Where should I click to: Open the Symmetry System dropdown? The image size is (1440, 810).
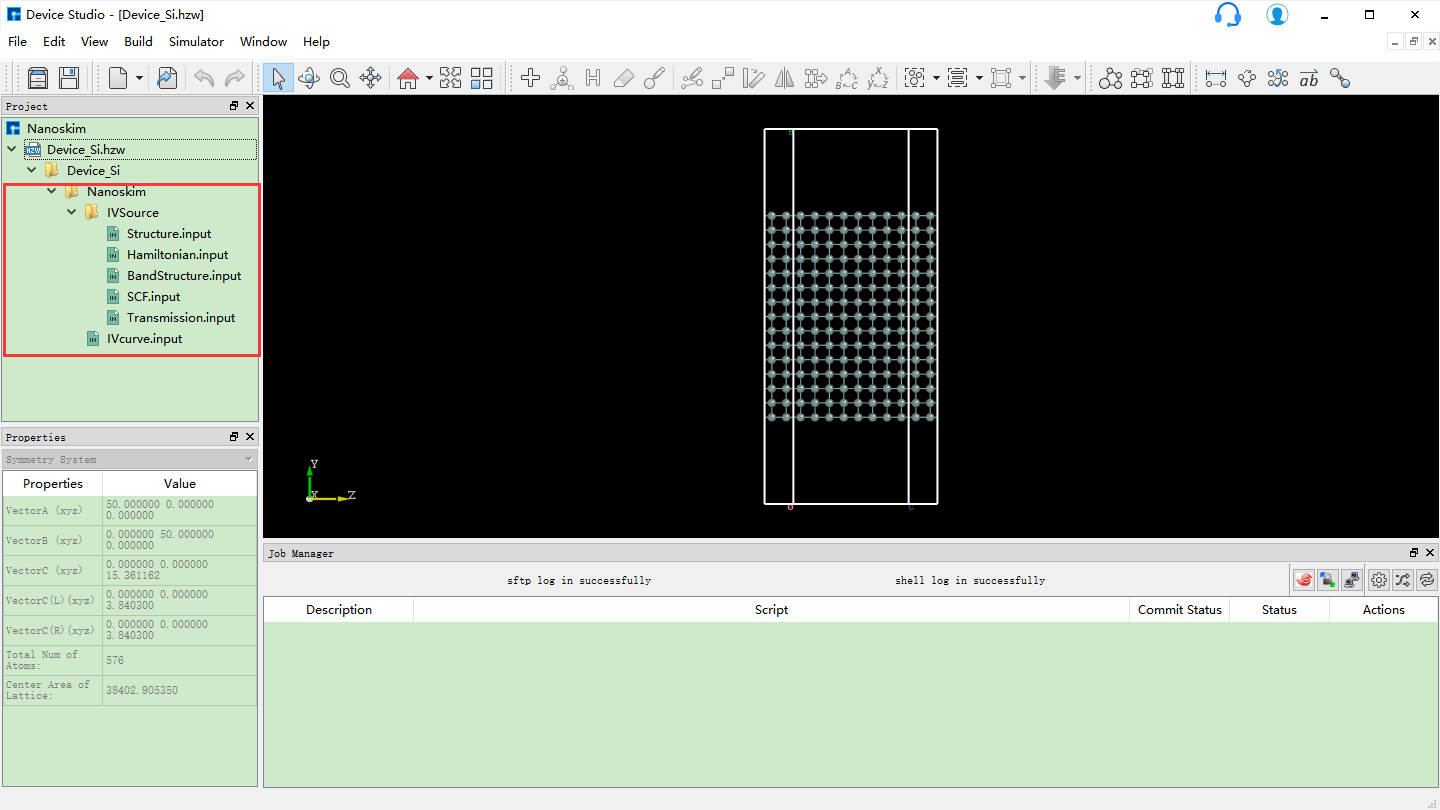coord(249,459)
